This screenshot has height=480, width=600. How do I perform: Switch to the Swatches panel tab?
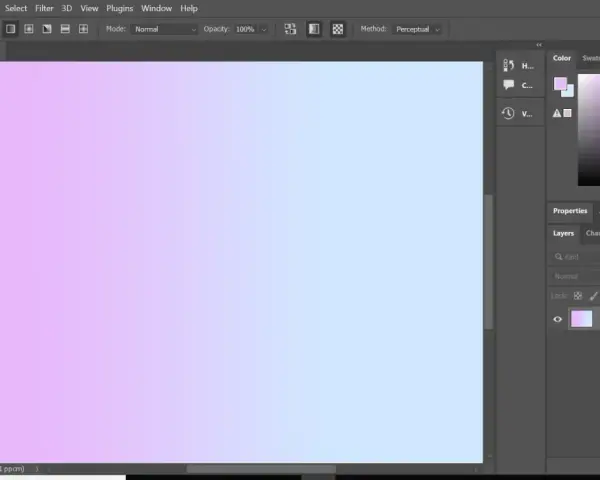point(590,58)
